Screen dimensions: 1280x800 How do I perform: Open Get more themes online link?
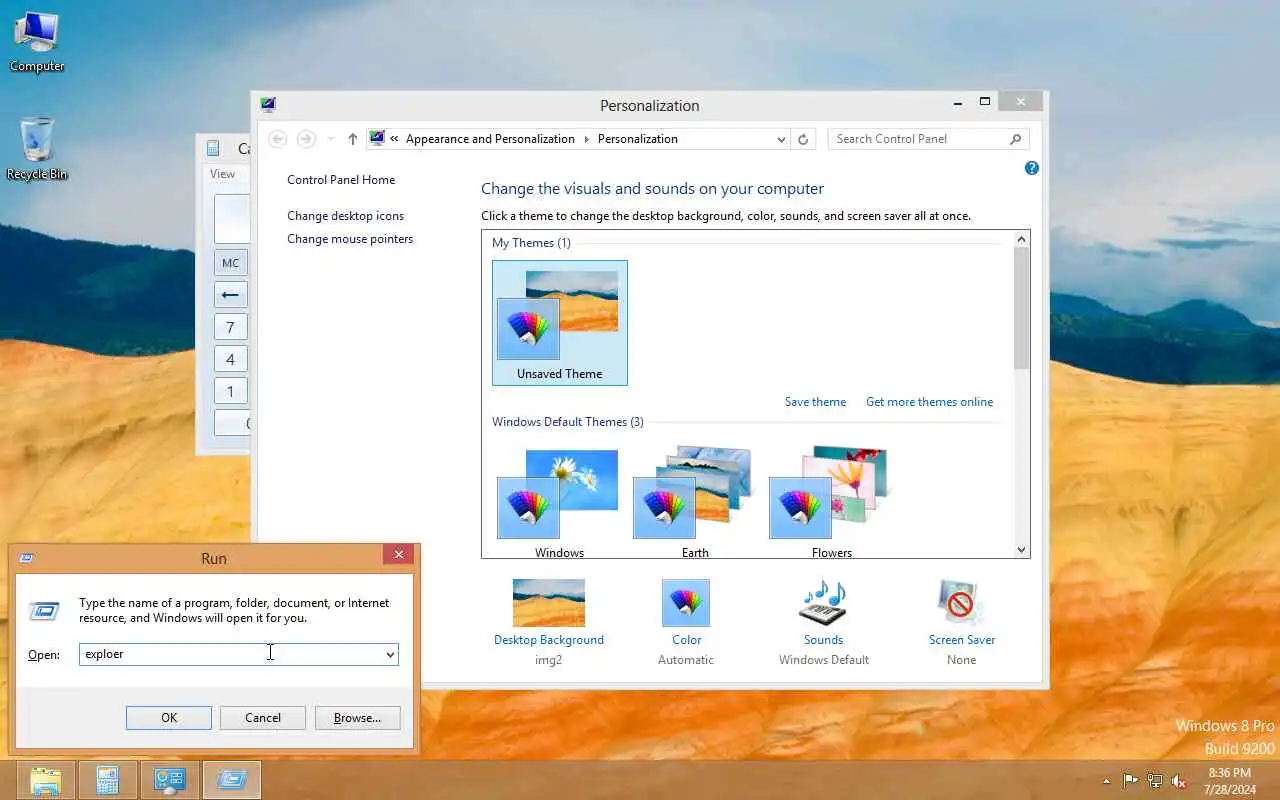pyautogui.click(x=929, y=402)
